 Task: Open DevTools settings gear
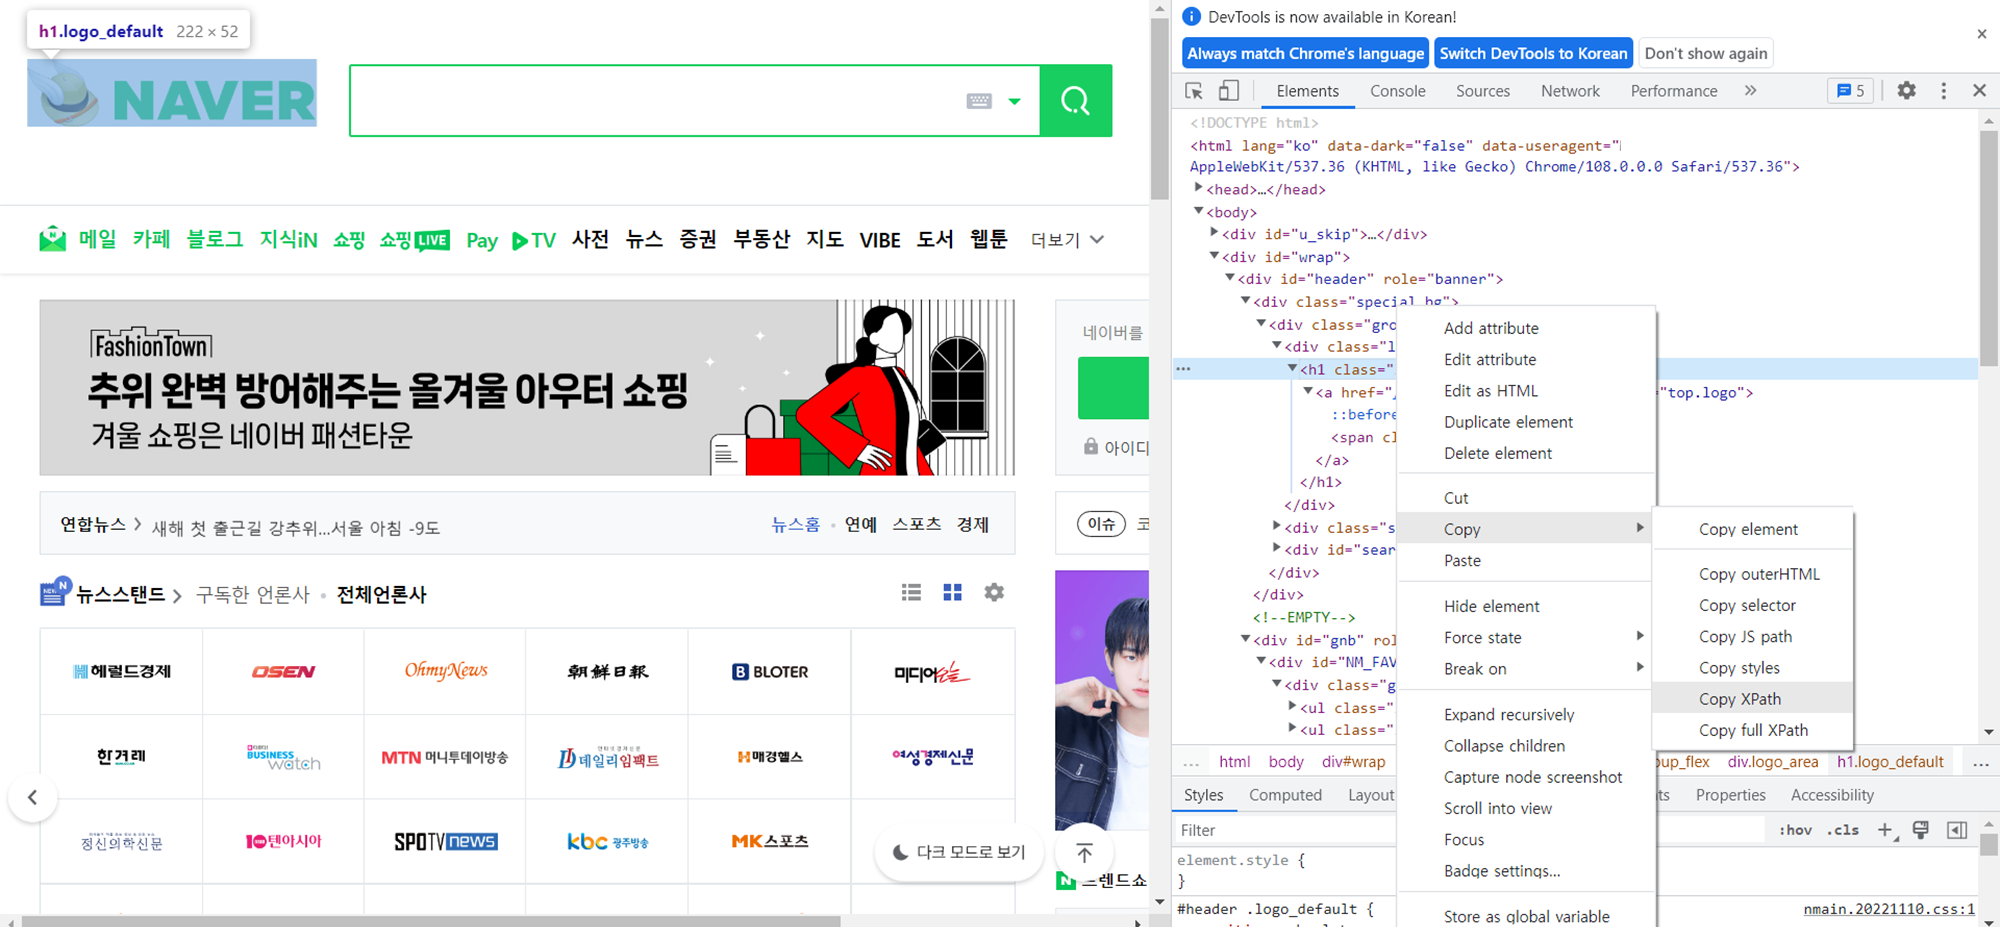(1907, 90)
